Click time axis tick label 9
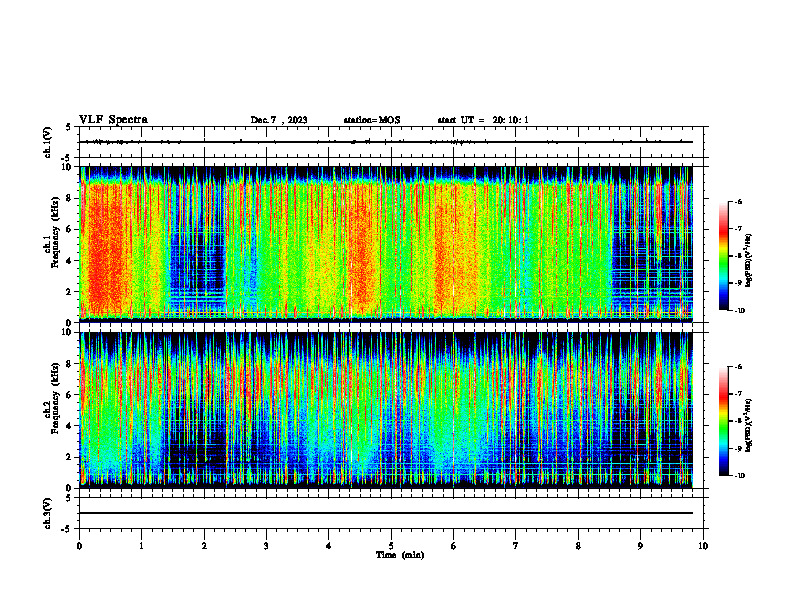792x612 pixels. 640,546
